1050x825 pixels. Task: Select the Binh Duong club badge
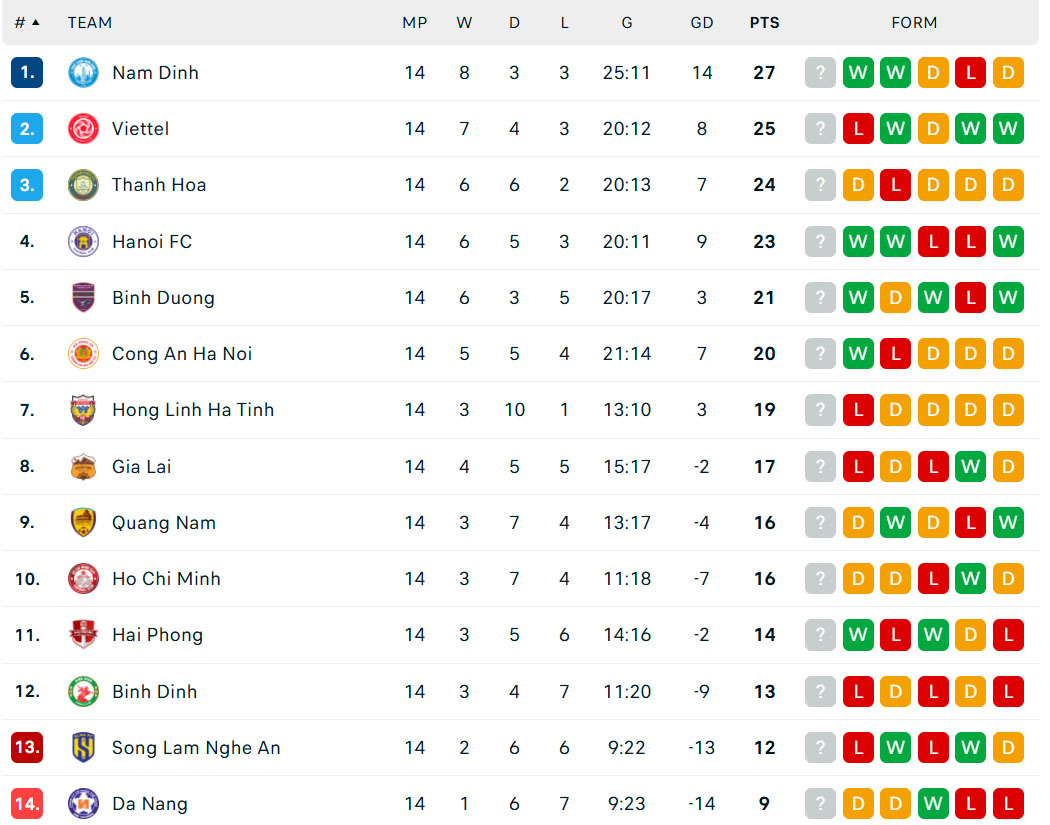(83, 297)
